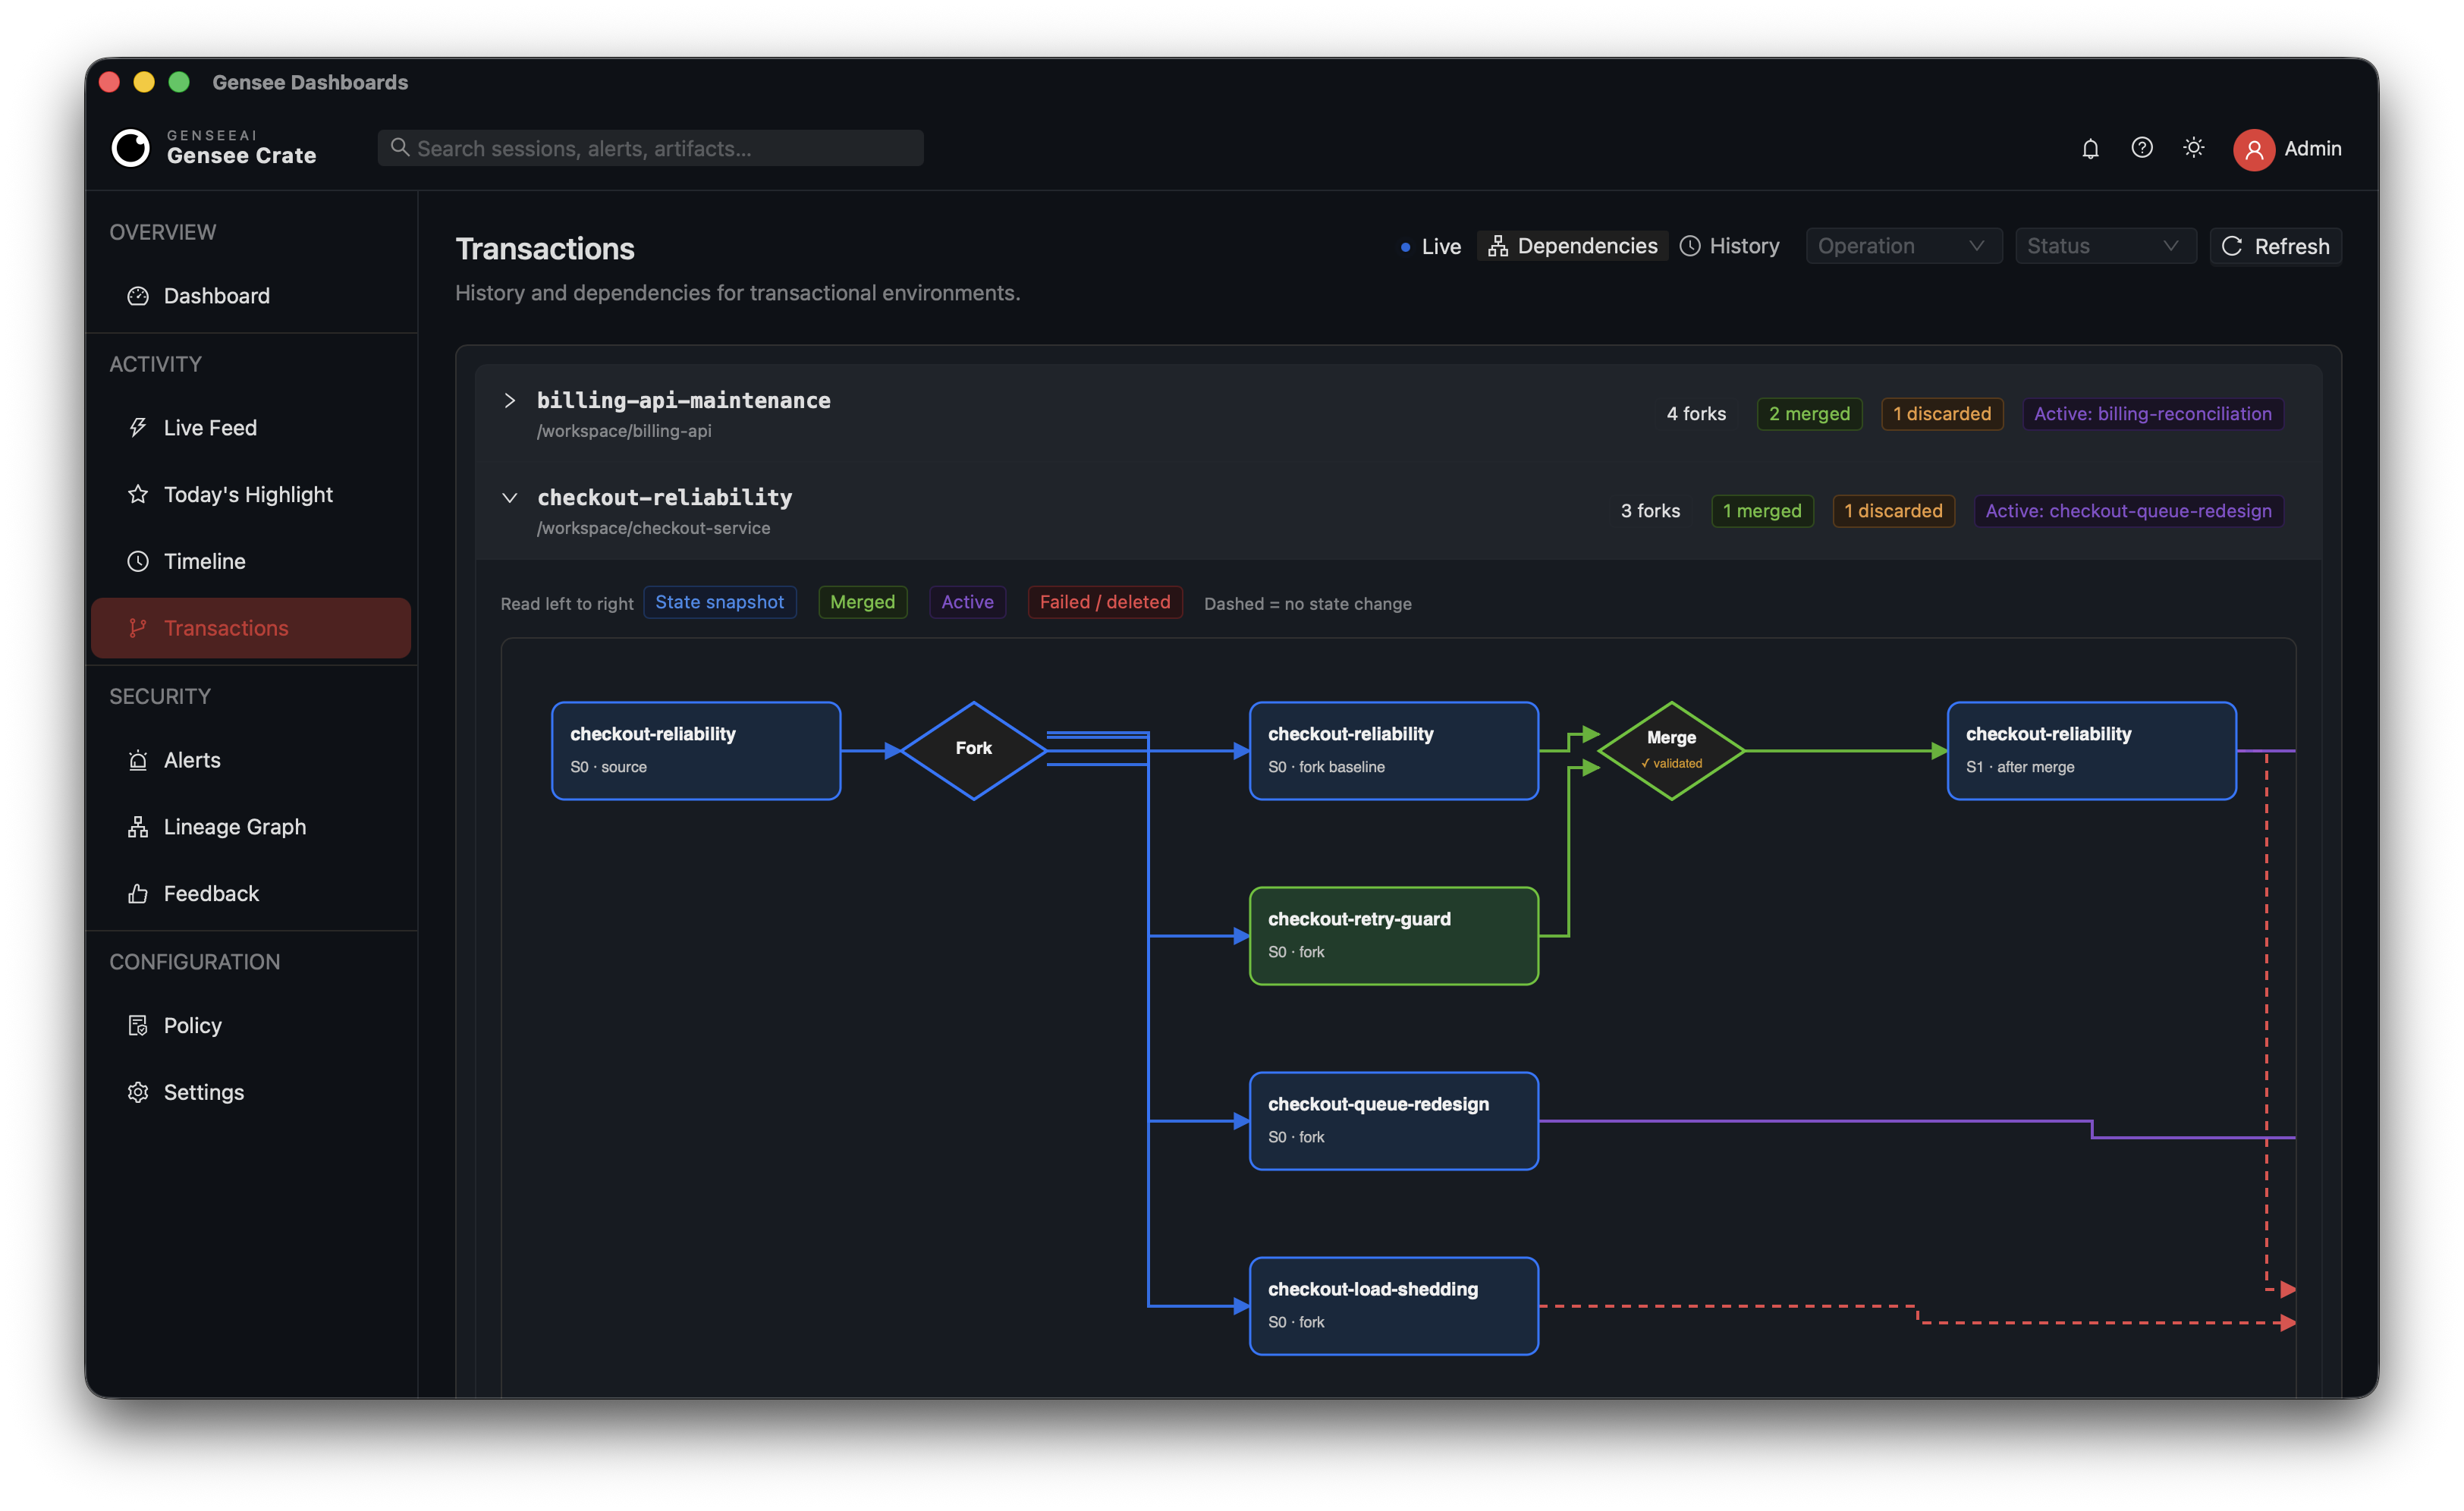
Task: Open Today's Highlight
Action: 251,494
